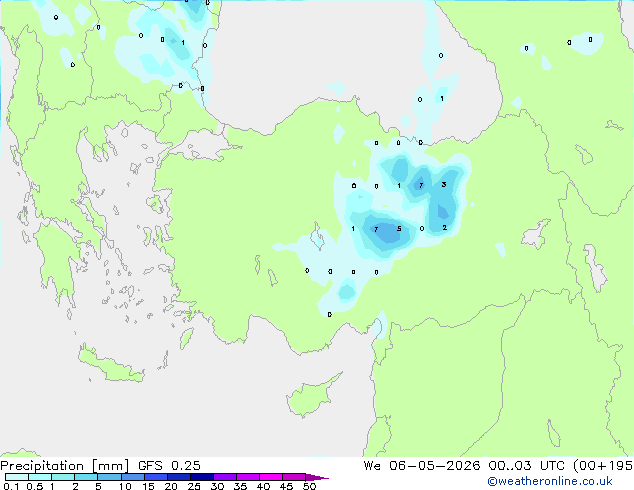Click the precipitation value '2' on the map
The image size is (634, 490).
444,228
